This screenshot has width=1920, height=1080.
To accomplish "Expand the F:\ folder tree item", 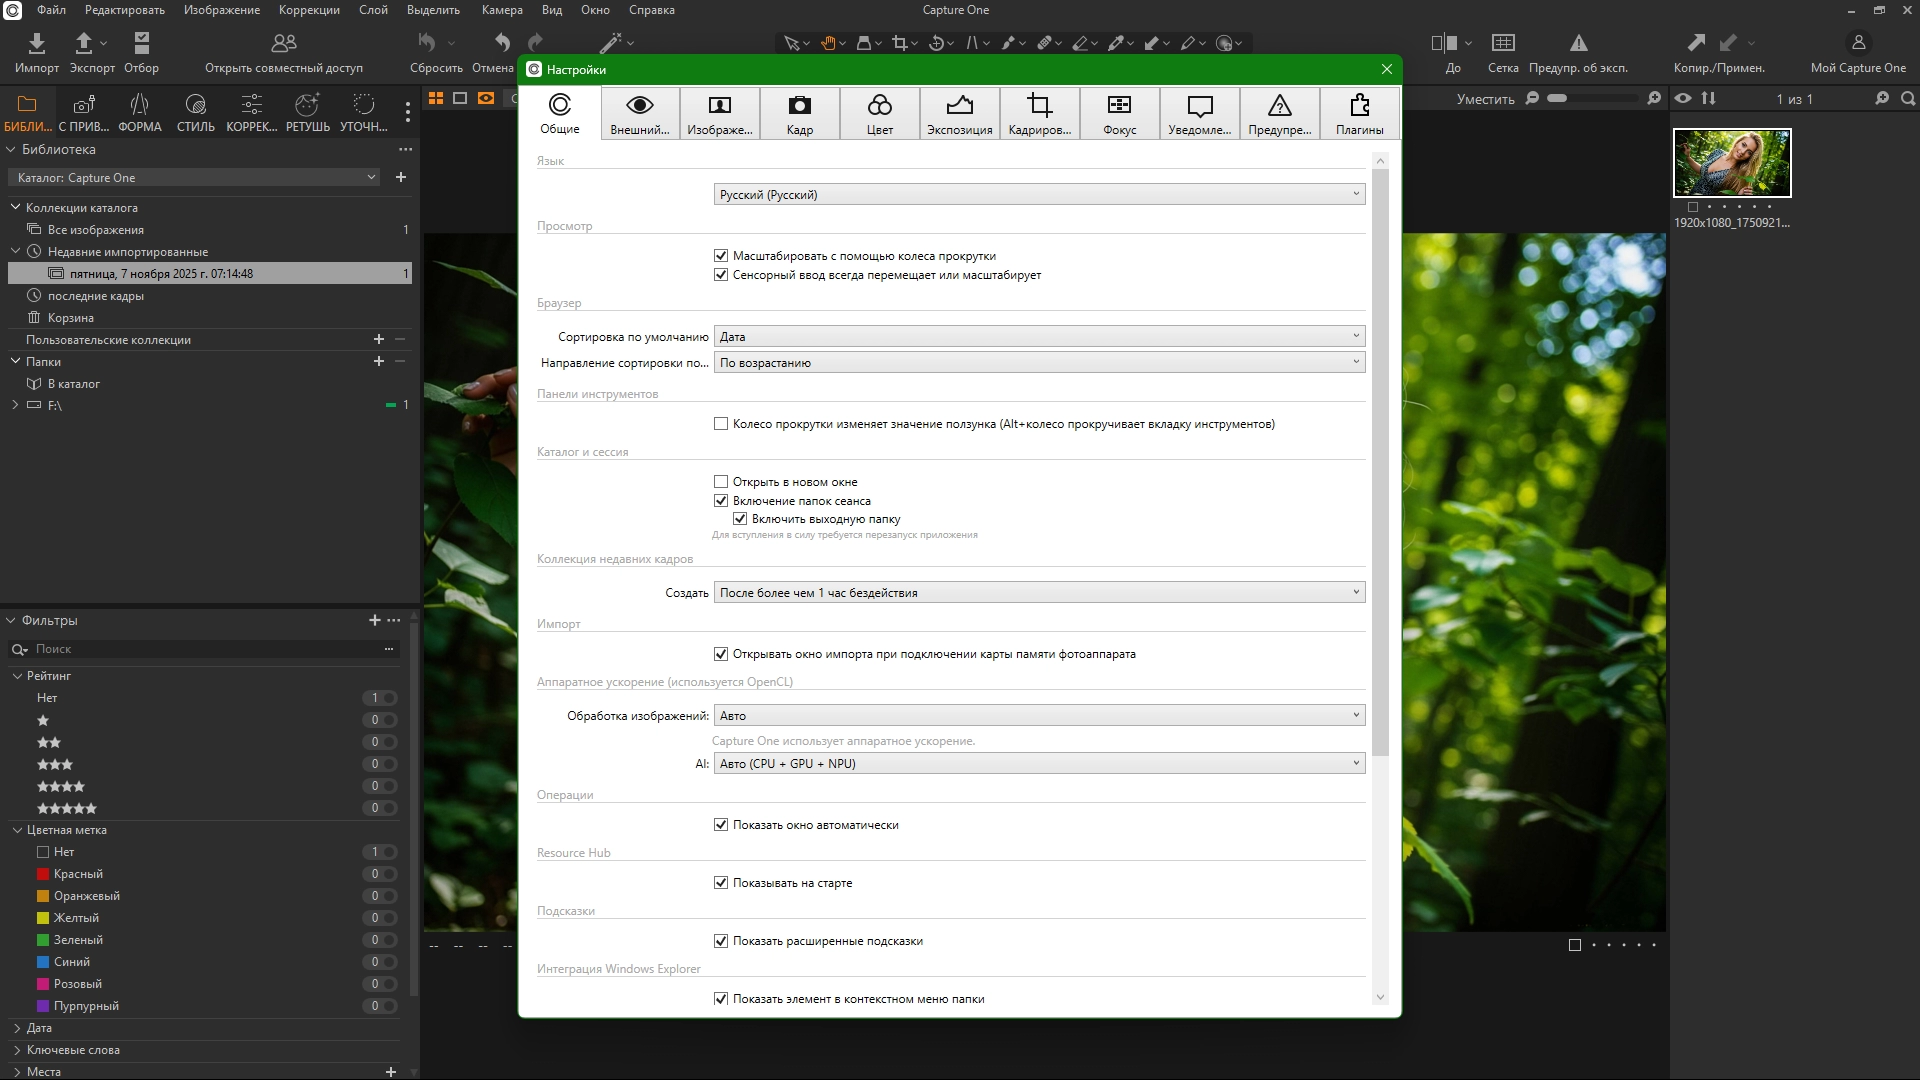I will pyautogui.click(x=15, y=405).
